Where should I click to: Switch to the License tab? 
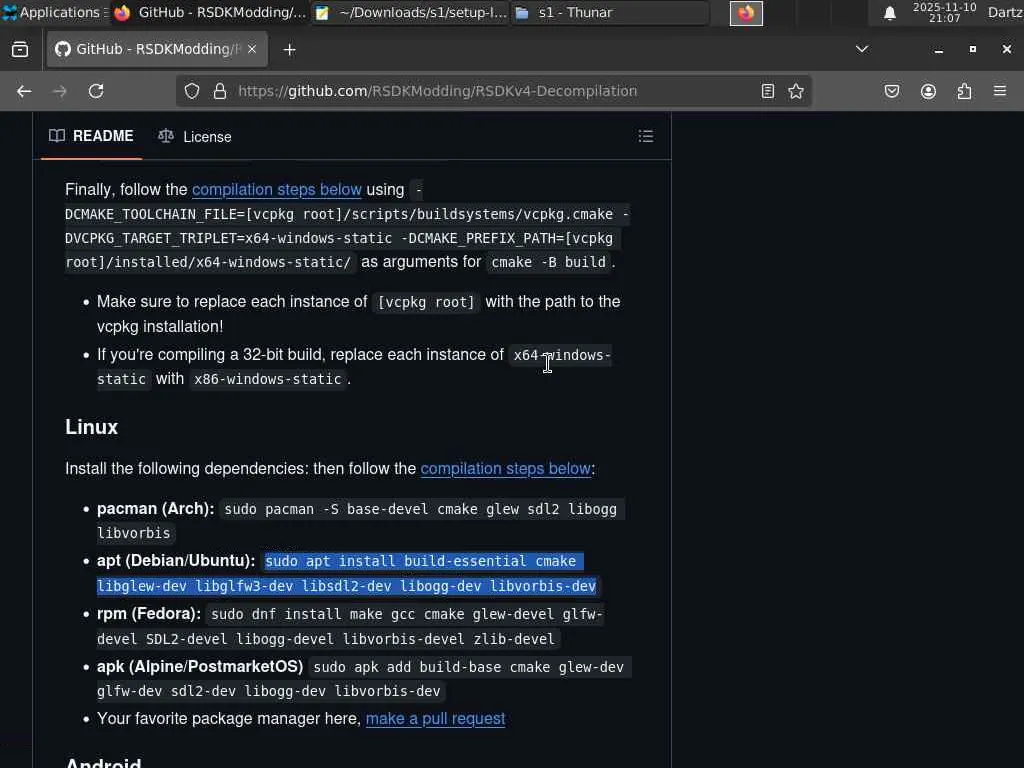click(195, 136)
